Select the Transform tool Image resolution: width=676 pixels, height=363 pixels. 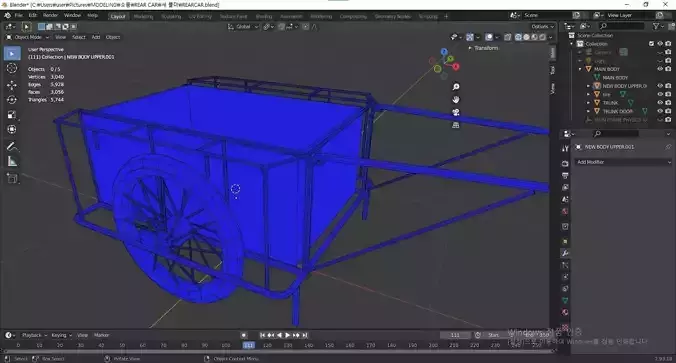pyautogui.click(x=12, y=129)
